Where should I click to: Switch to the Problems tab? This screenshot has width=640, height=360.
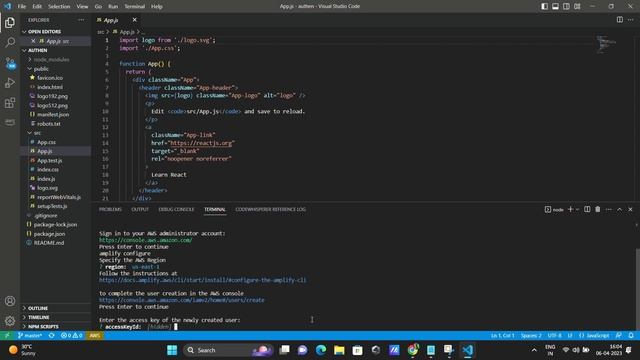tap(110, 209)
